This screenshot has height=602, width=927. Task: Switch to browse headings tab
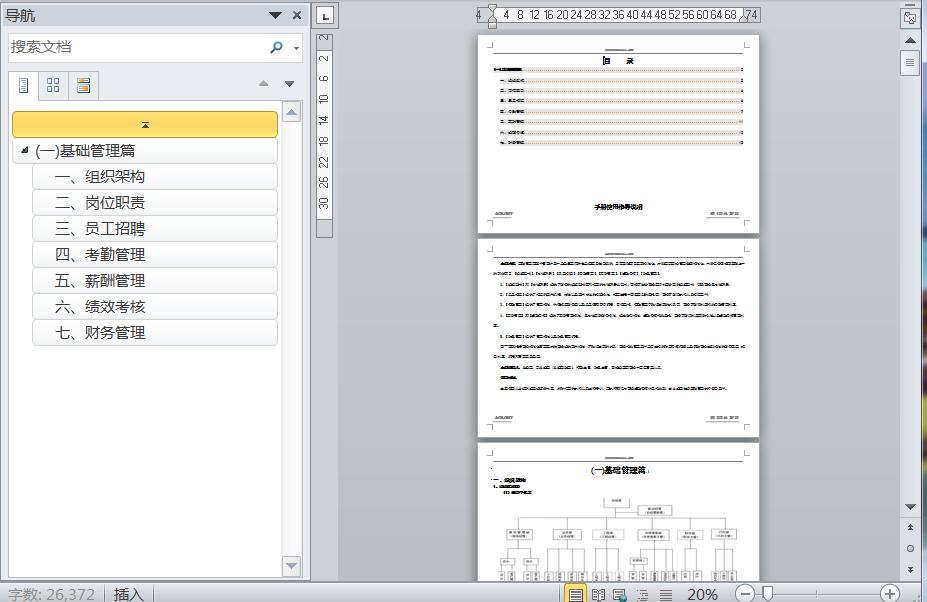click(x=24, y=86)
